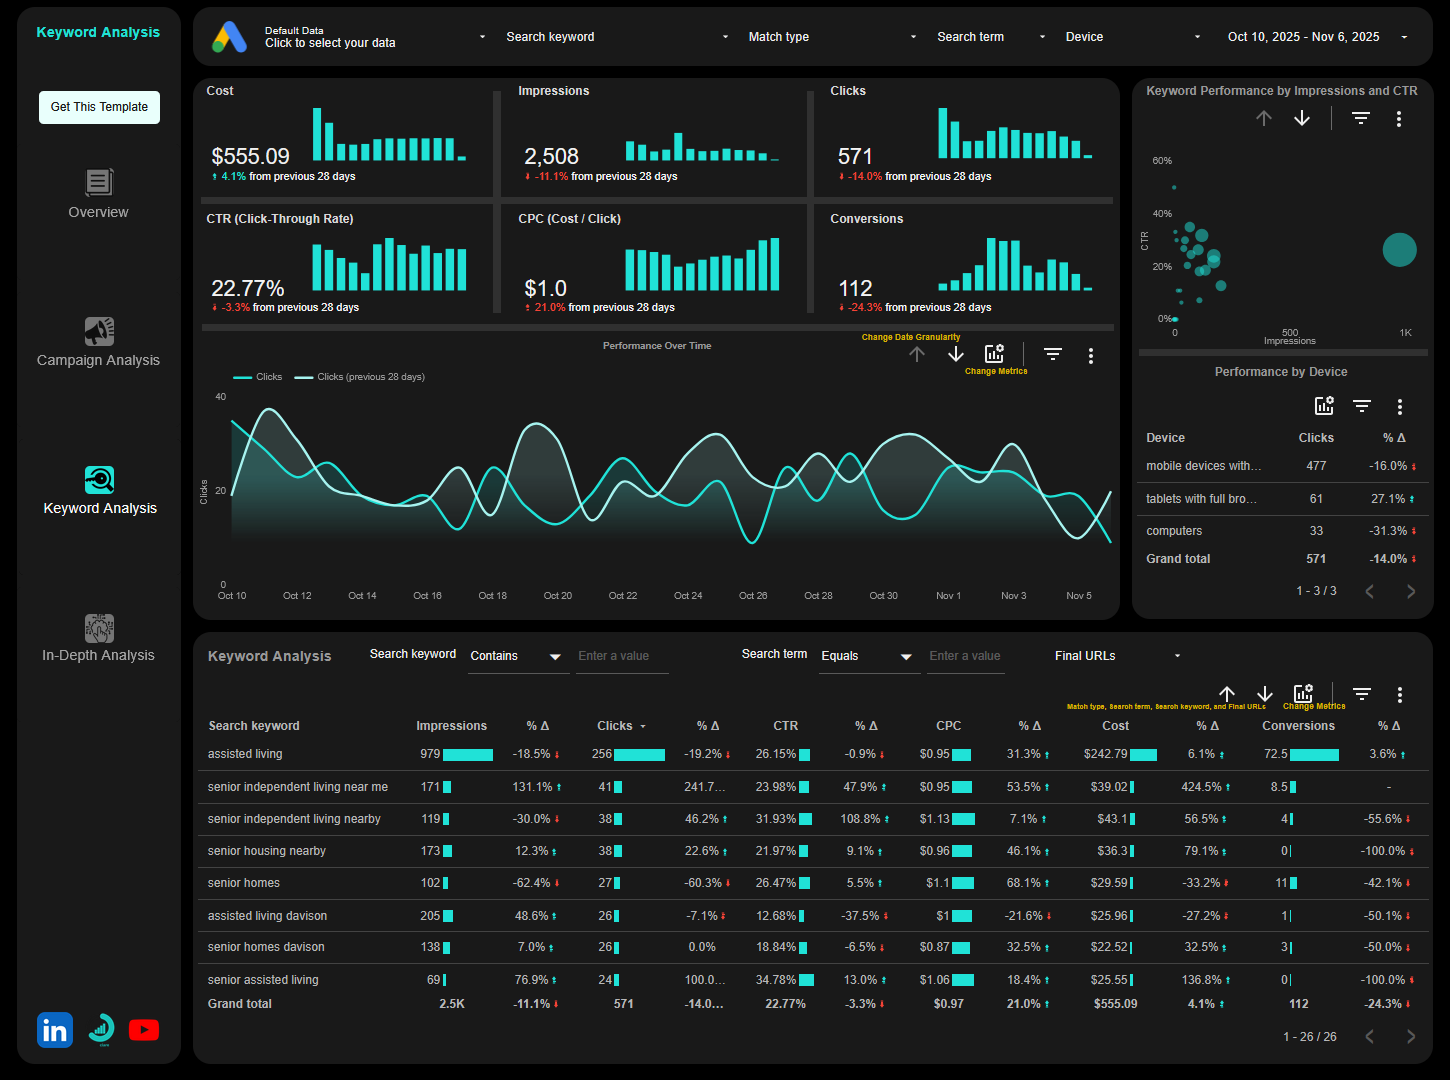This screenshot has height=1080, width=1450.
Task: Open the YouTube icon at bottom of sidebar
Action: coord(143,1029)
